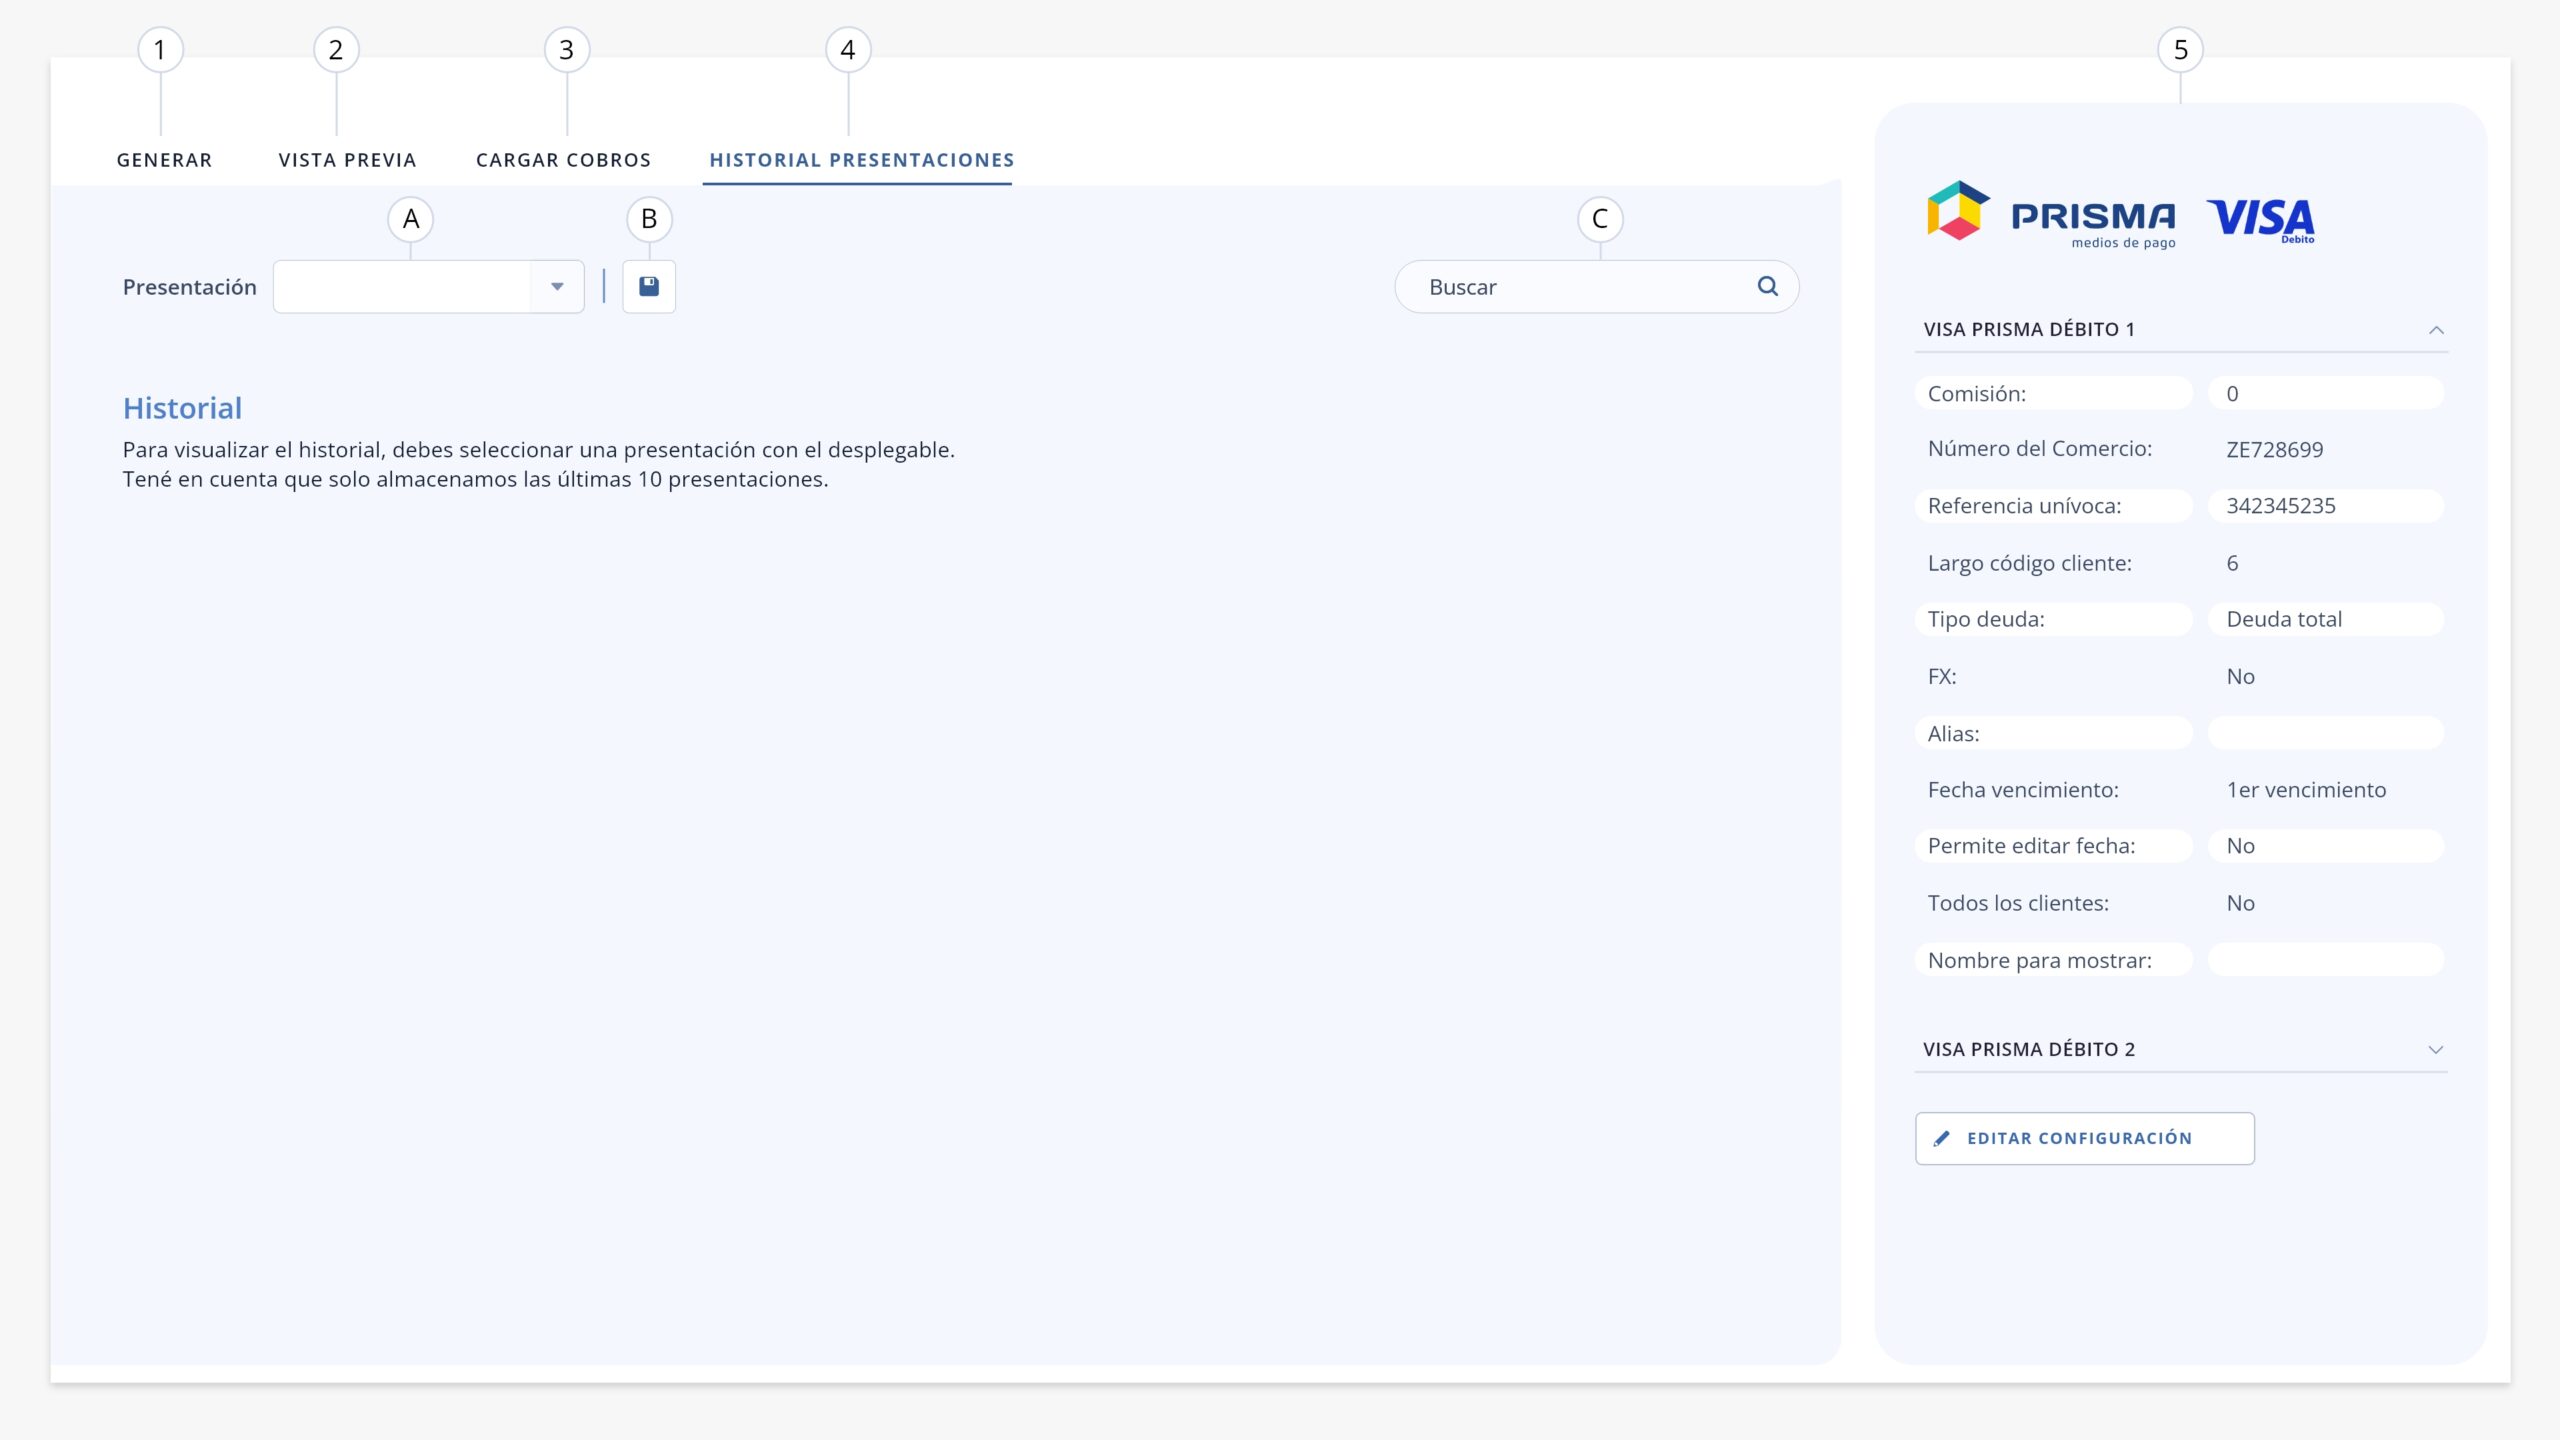Expand the Visa Prisma Débito 2 section

click(x=2436, y=1050)
